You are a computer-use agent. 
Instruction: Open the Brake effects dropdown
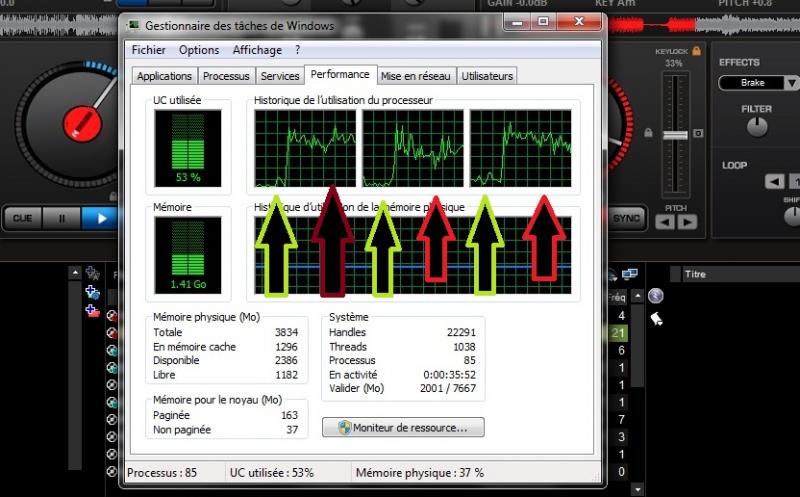pos(759,83)
